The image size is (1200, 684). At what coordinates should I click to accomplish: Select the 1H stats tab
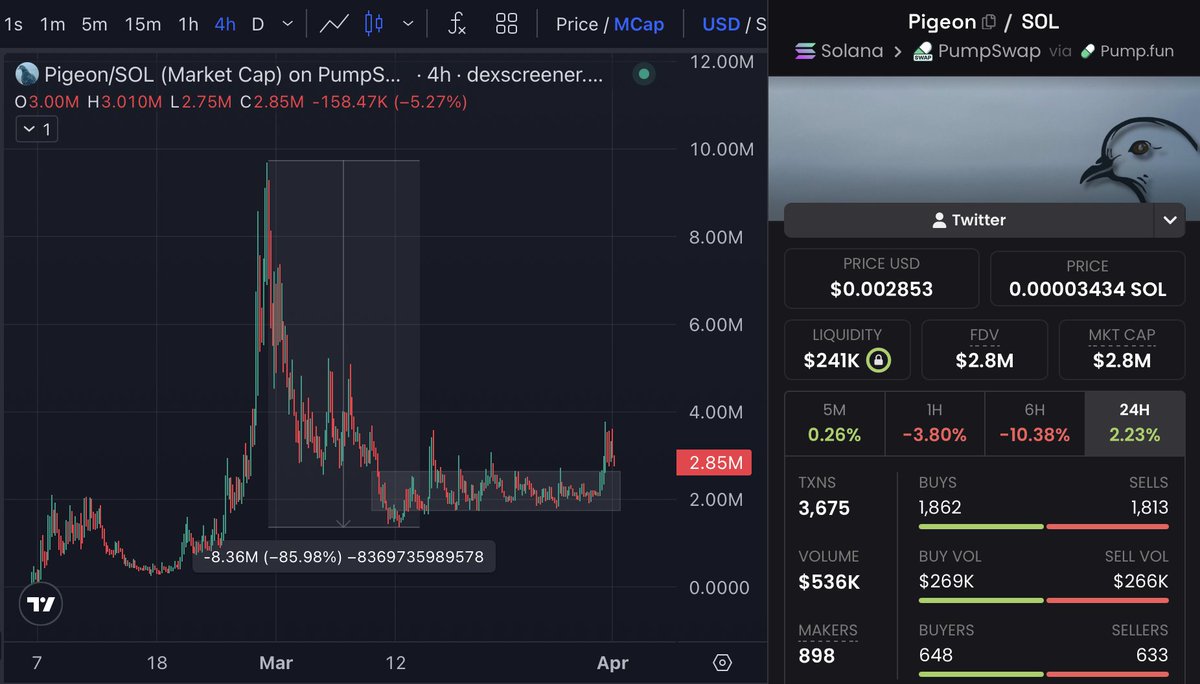pos(934,424)
